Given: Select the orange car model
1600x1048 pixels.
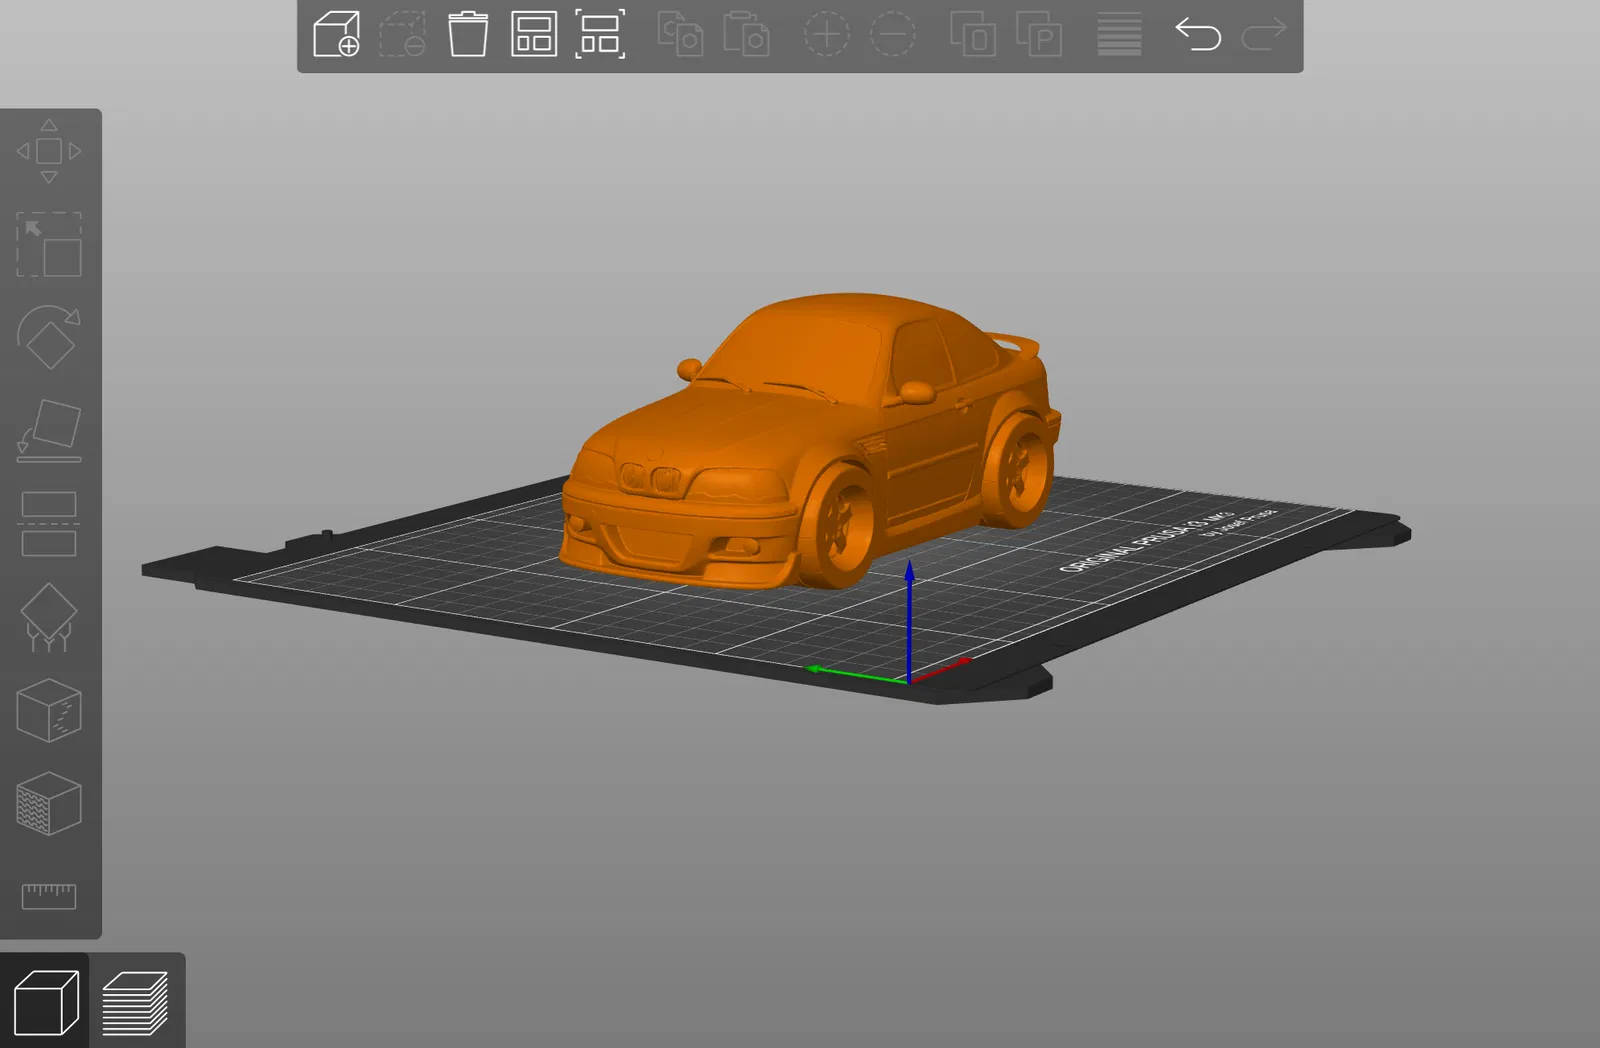Looking at the screenshot, I should [810, 441].
